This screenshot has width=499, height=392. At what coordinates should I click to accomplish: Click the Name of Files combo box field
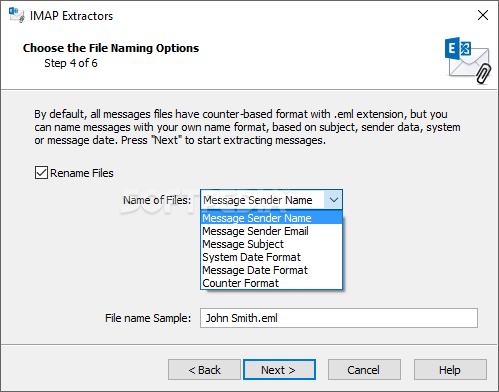point(271,200)
